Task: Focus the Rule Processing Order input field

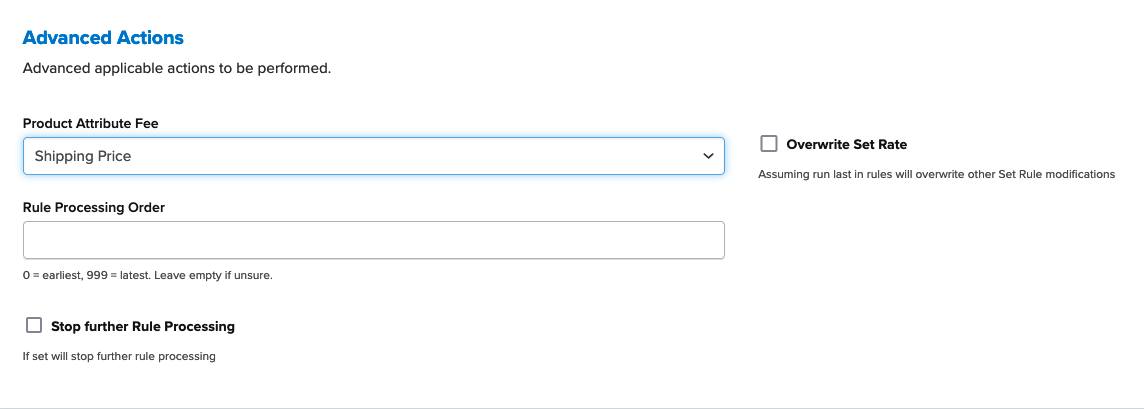Action: pos(373,240)
